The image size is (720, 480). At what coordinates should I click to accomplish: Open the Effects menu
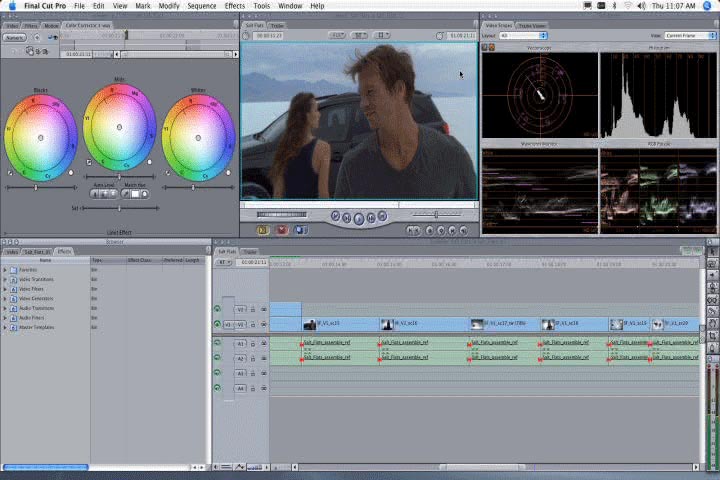point(235,6)
